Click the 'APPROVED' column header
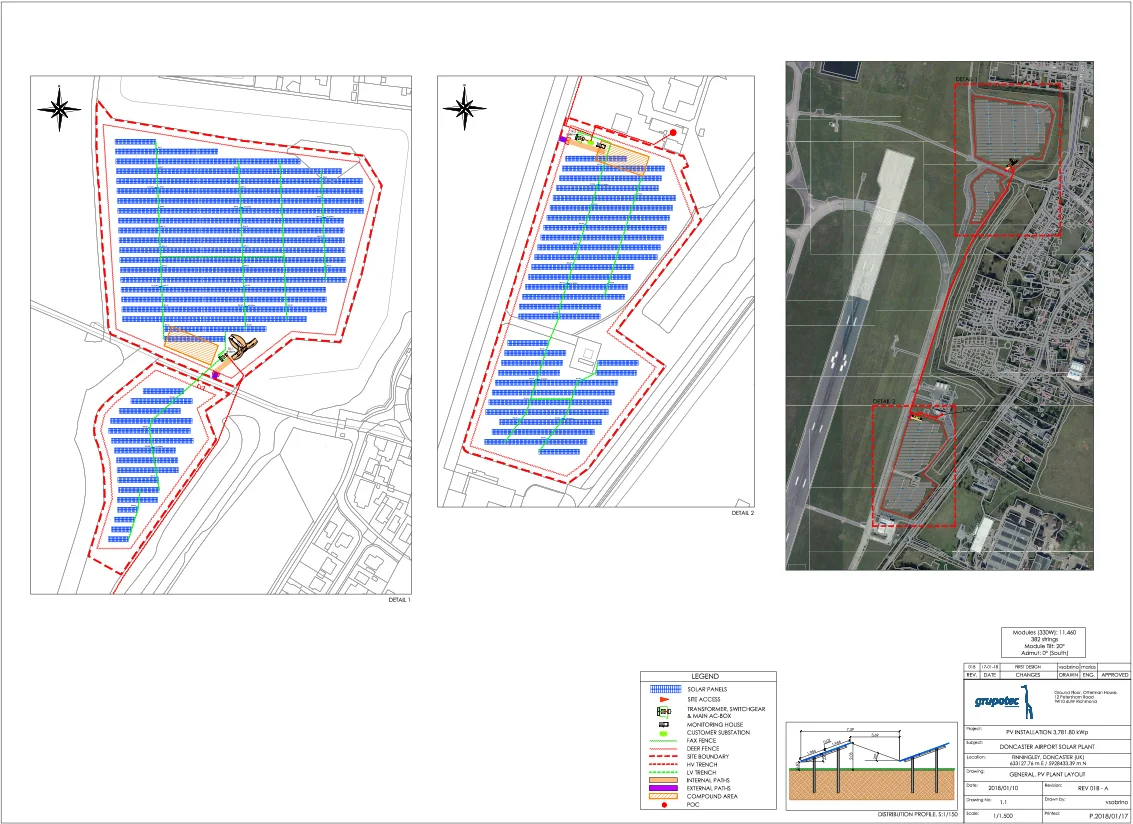The height and width of the screenshot is (824, 1133). point(1115,675)
